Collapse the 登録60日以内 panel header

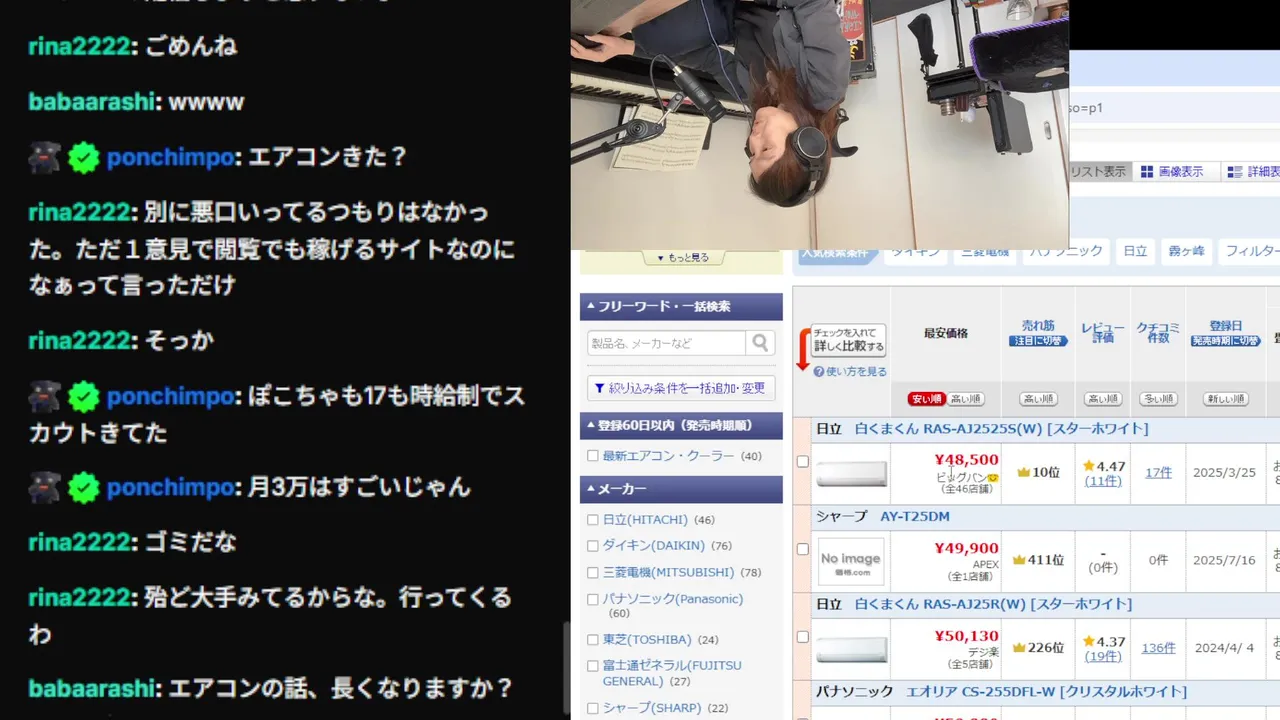coord(681,425)
